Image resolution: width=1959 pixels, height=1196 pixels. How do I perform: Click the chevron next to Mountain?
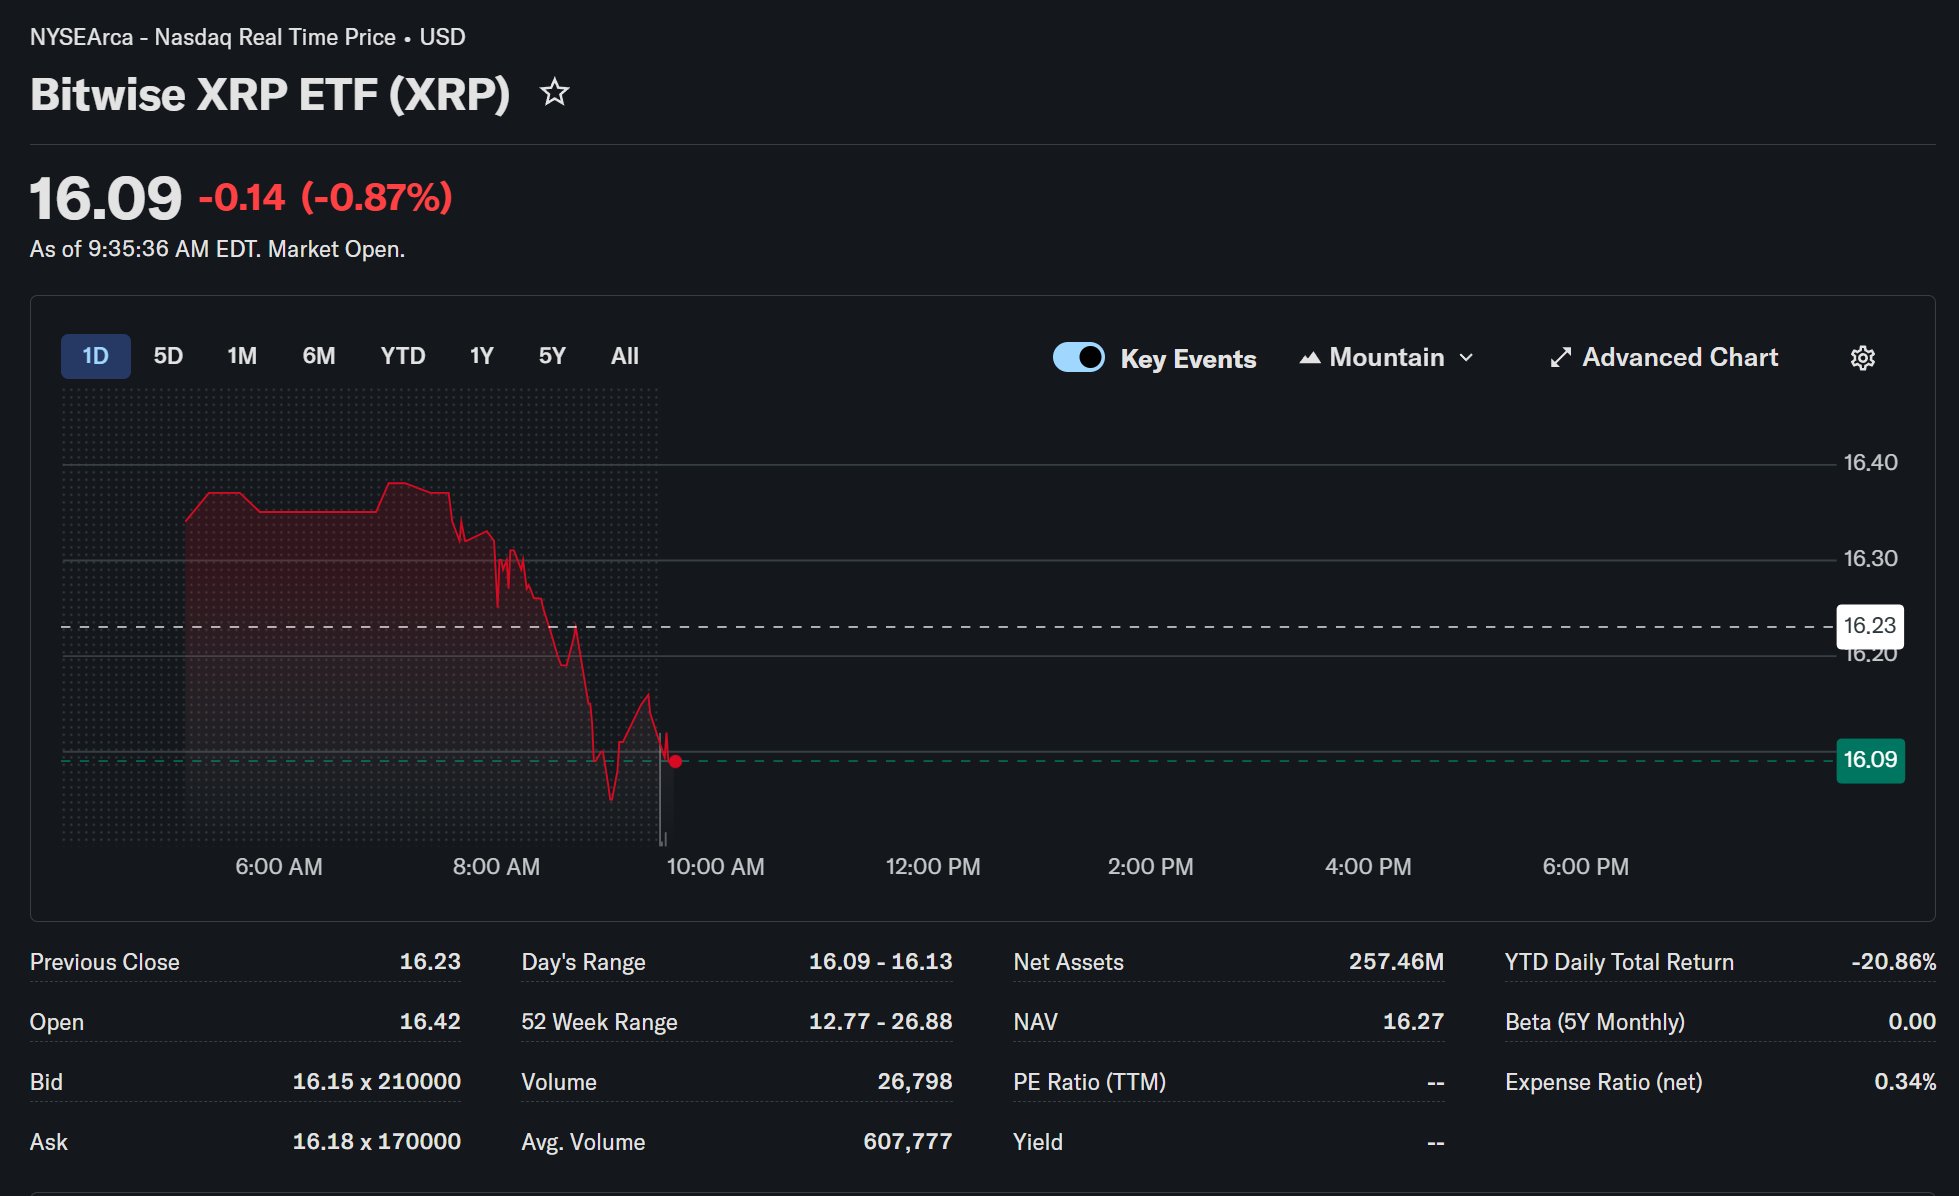[x=1466, y=358]
